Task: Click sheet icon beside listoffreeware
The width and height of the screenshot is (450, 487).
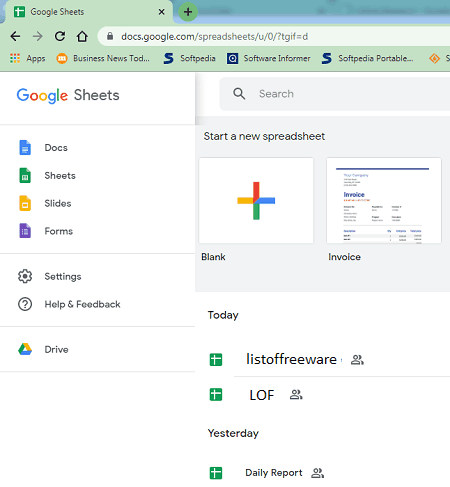Action: pyautogui.click(x=216, y=360)
